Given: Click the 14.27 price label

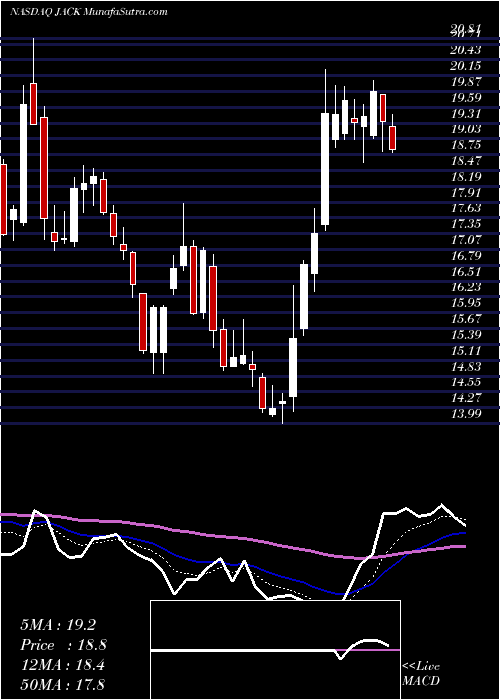Looking at the screenshot, I should [465, 398].
